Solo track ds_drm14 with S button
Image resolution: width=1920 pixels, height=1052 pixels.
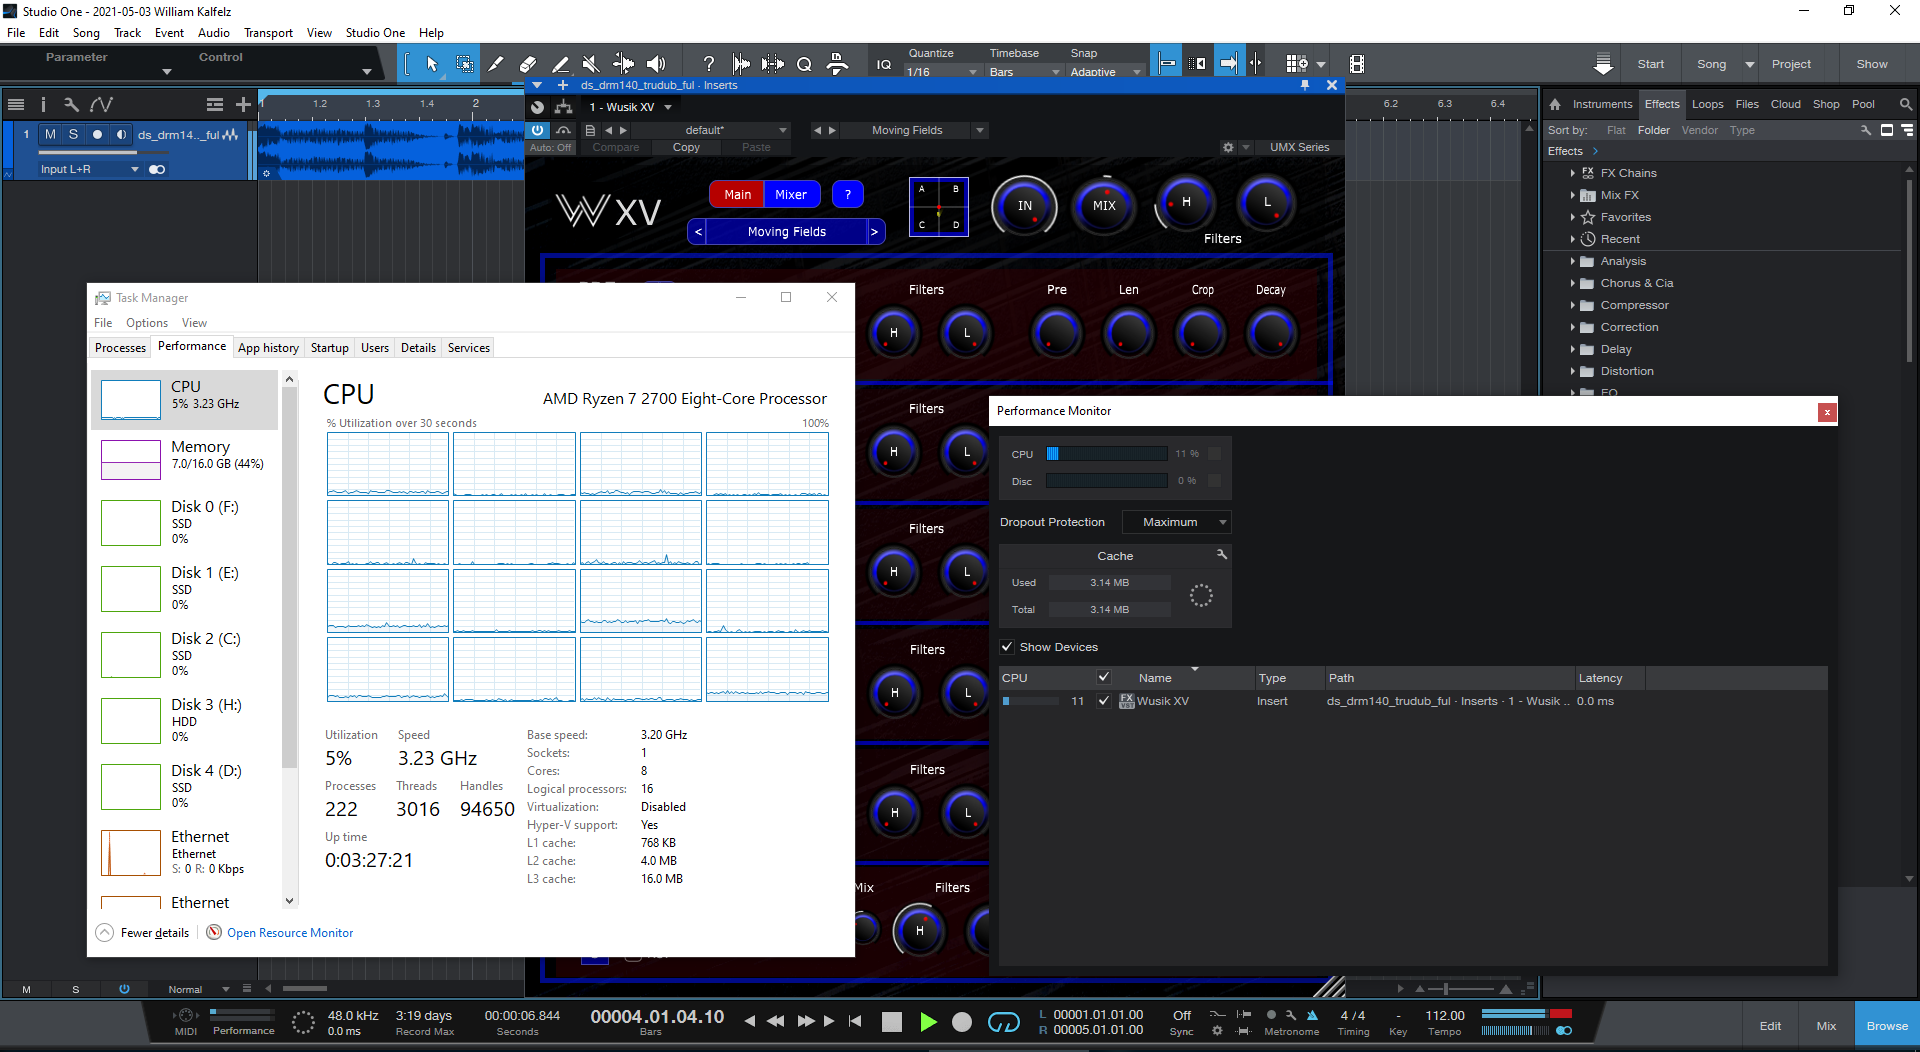coord(73,134)
